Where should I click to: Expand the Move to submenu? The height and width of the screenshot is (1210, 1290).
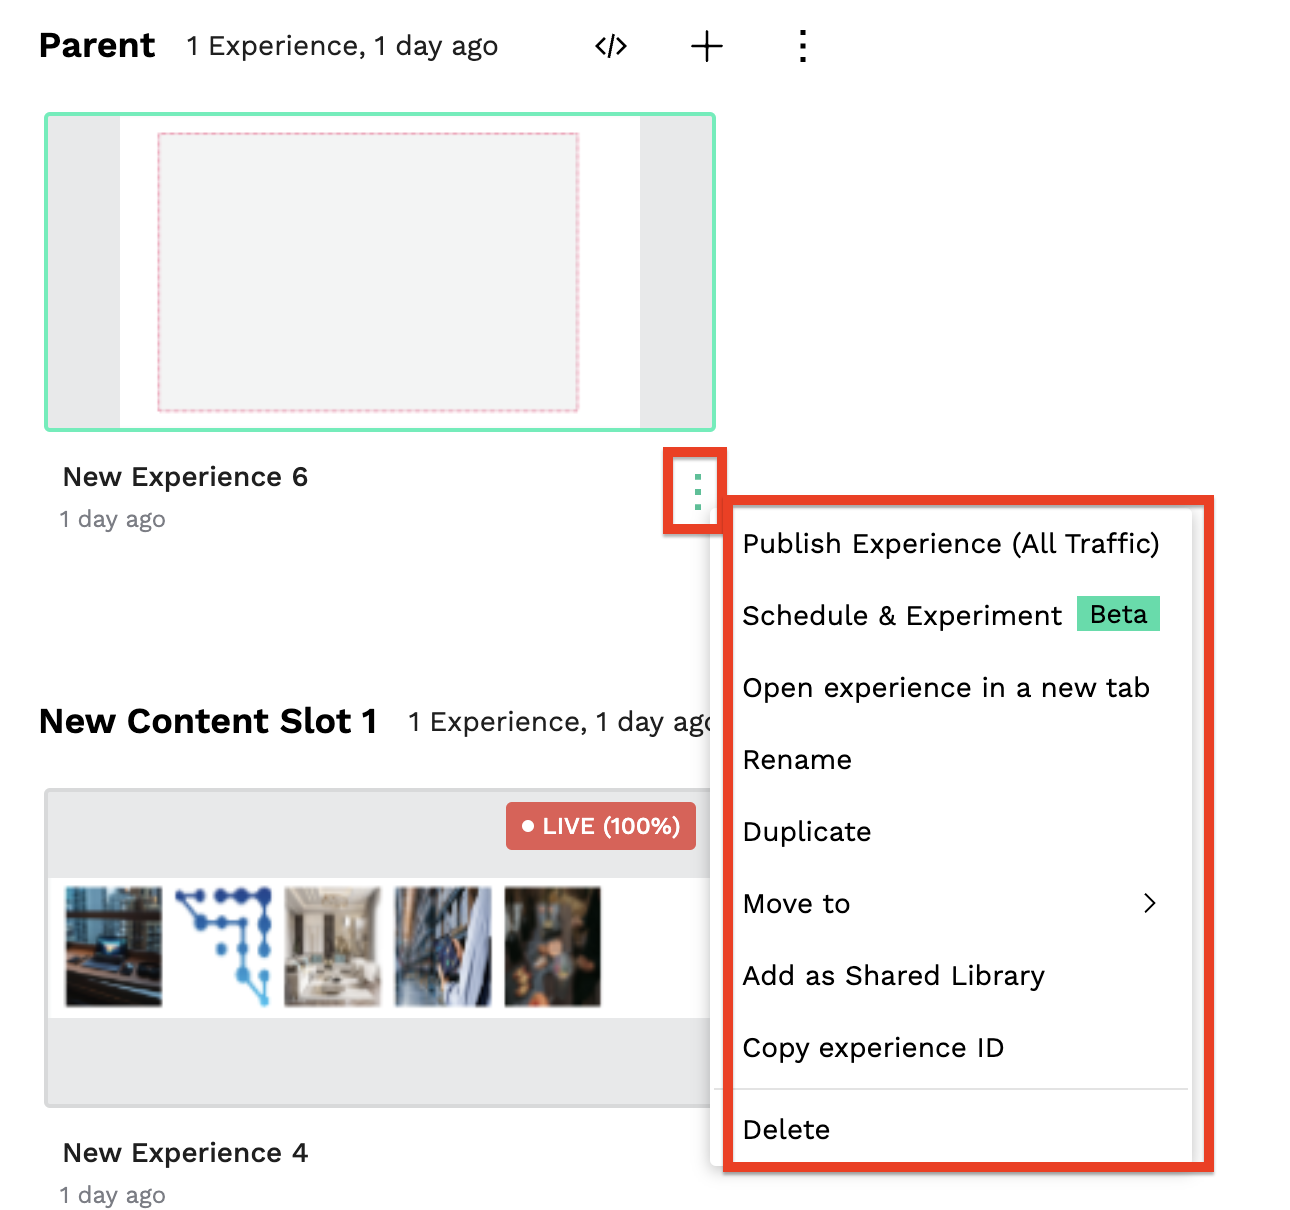pyautogui.click(x=952, y=903)
